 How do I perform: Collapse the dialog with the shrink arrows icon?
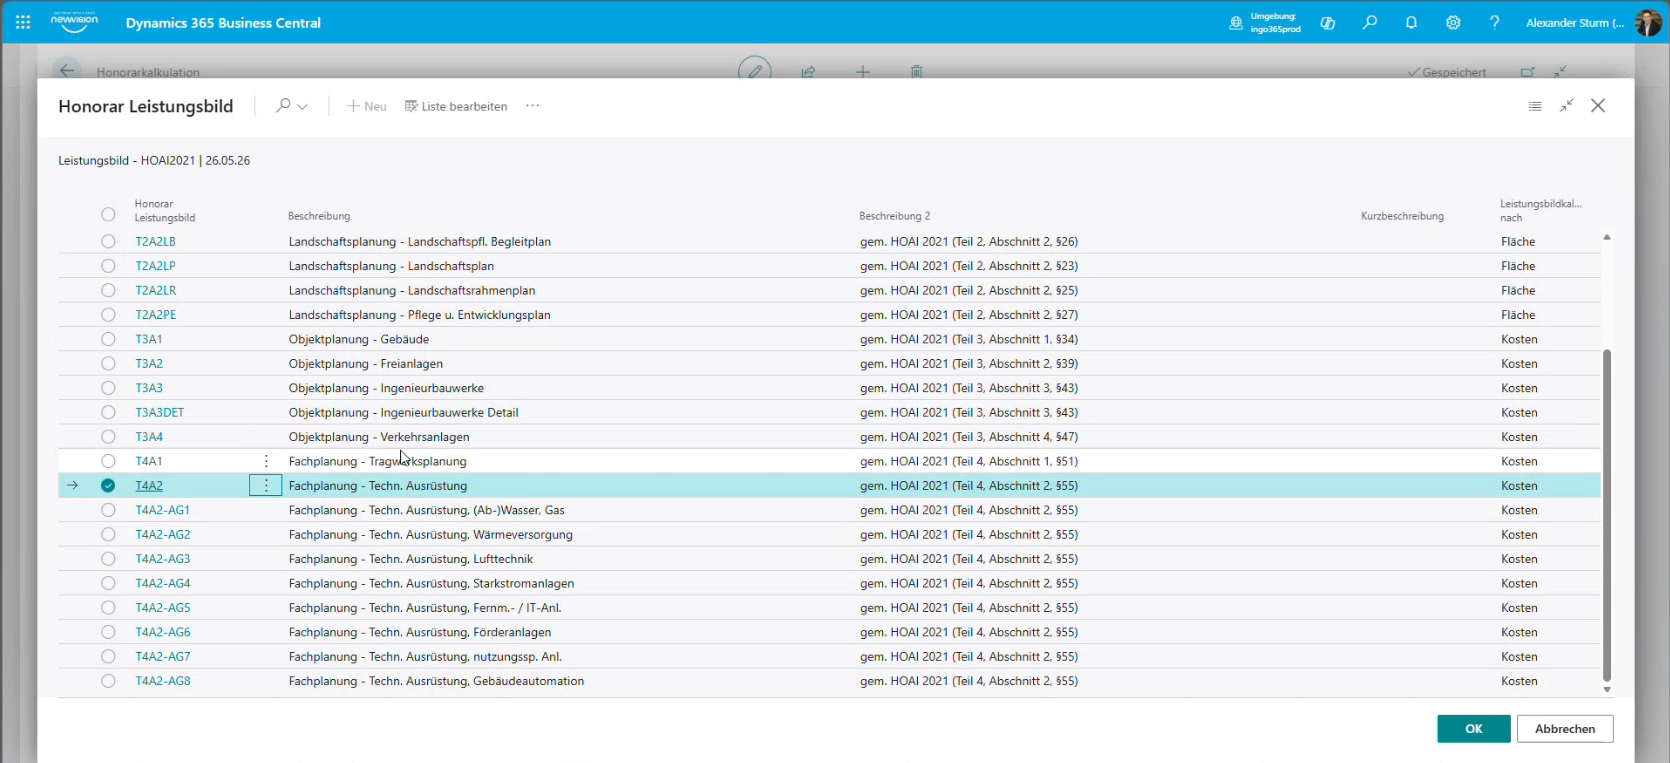pyautogui.click(x=1567, y=105)
